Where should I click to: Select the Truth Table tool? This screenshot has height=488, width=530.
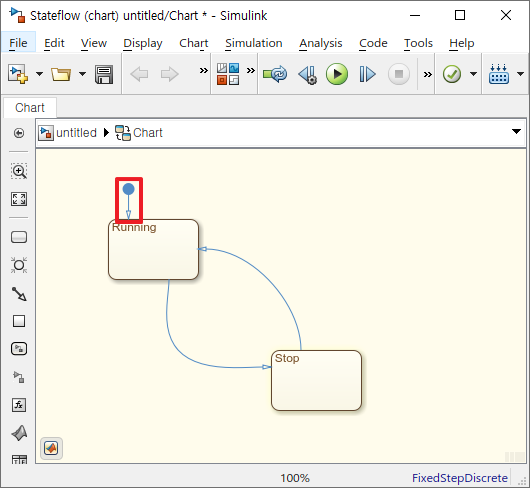click(x=19, y=460)
